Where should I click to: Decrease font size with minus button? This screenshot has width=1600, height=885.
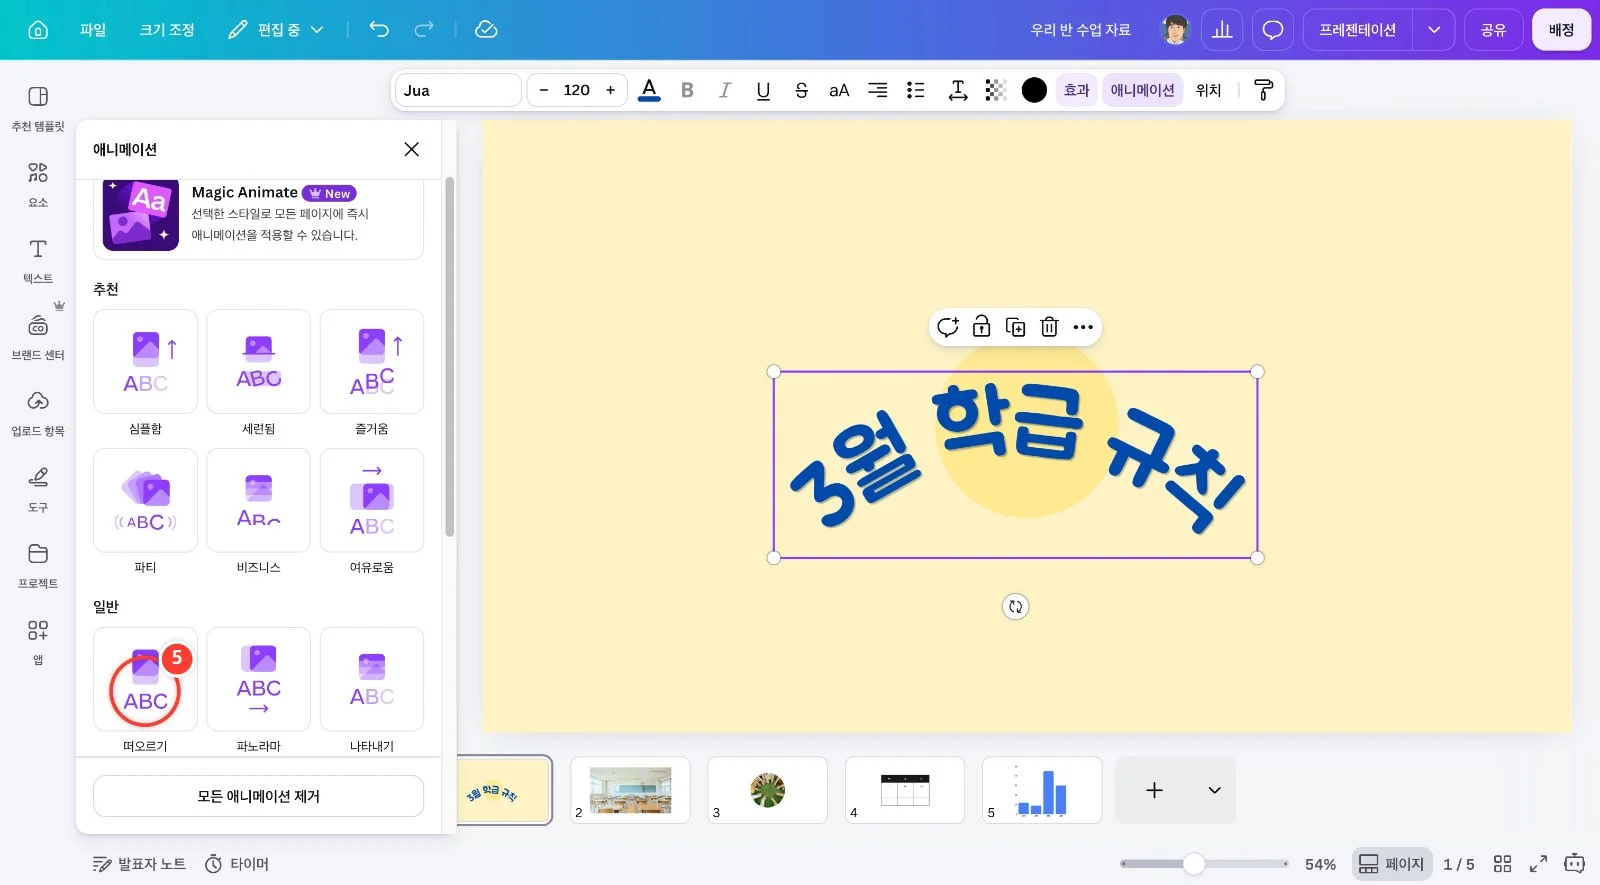tap(544, 90)
